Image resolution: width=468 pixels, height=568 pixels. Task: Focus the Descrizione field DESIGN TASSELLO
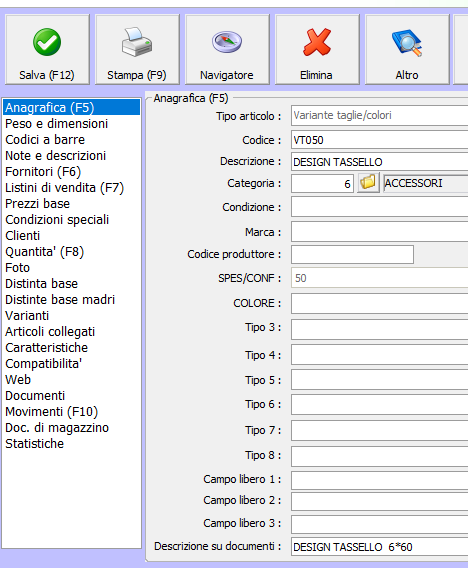click(x=380, y=162)
